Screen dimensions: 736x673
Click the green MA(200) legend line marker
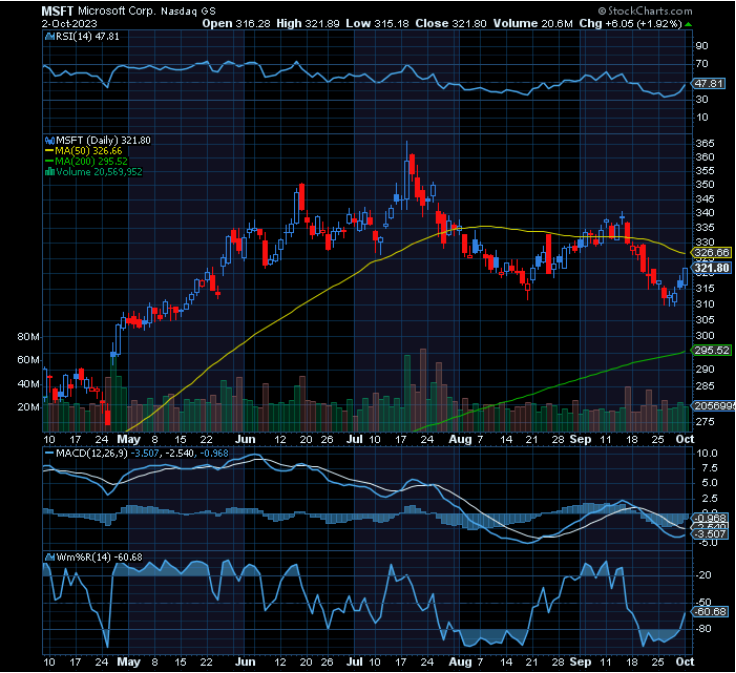click(49, 161)
